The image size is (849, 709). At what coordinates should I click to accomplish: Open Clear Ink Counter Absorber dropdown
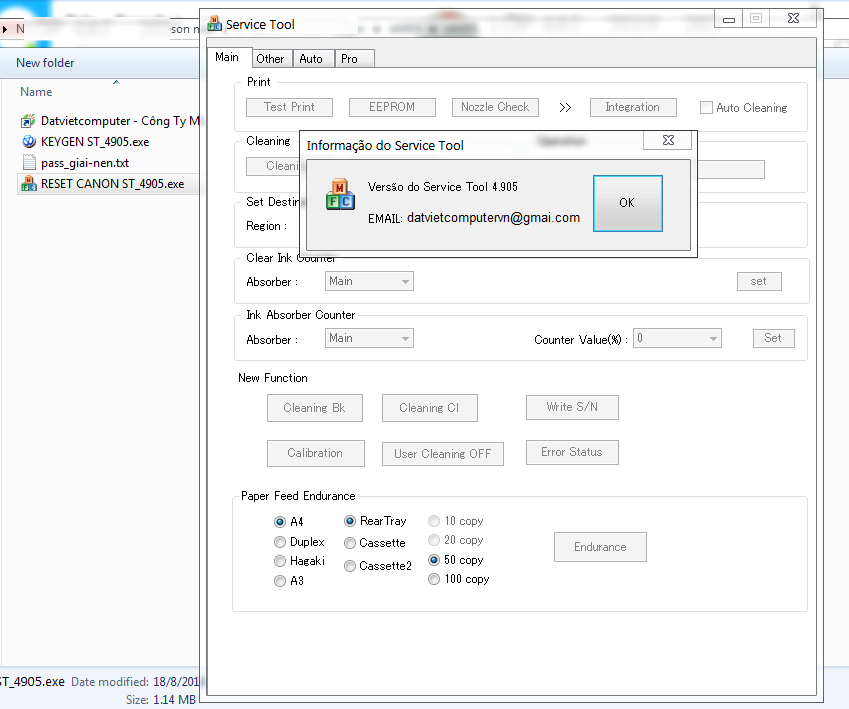click(x=369, y=281)
